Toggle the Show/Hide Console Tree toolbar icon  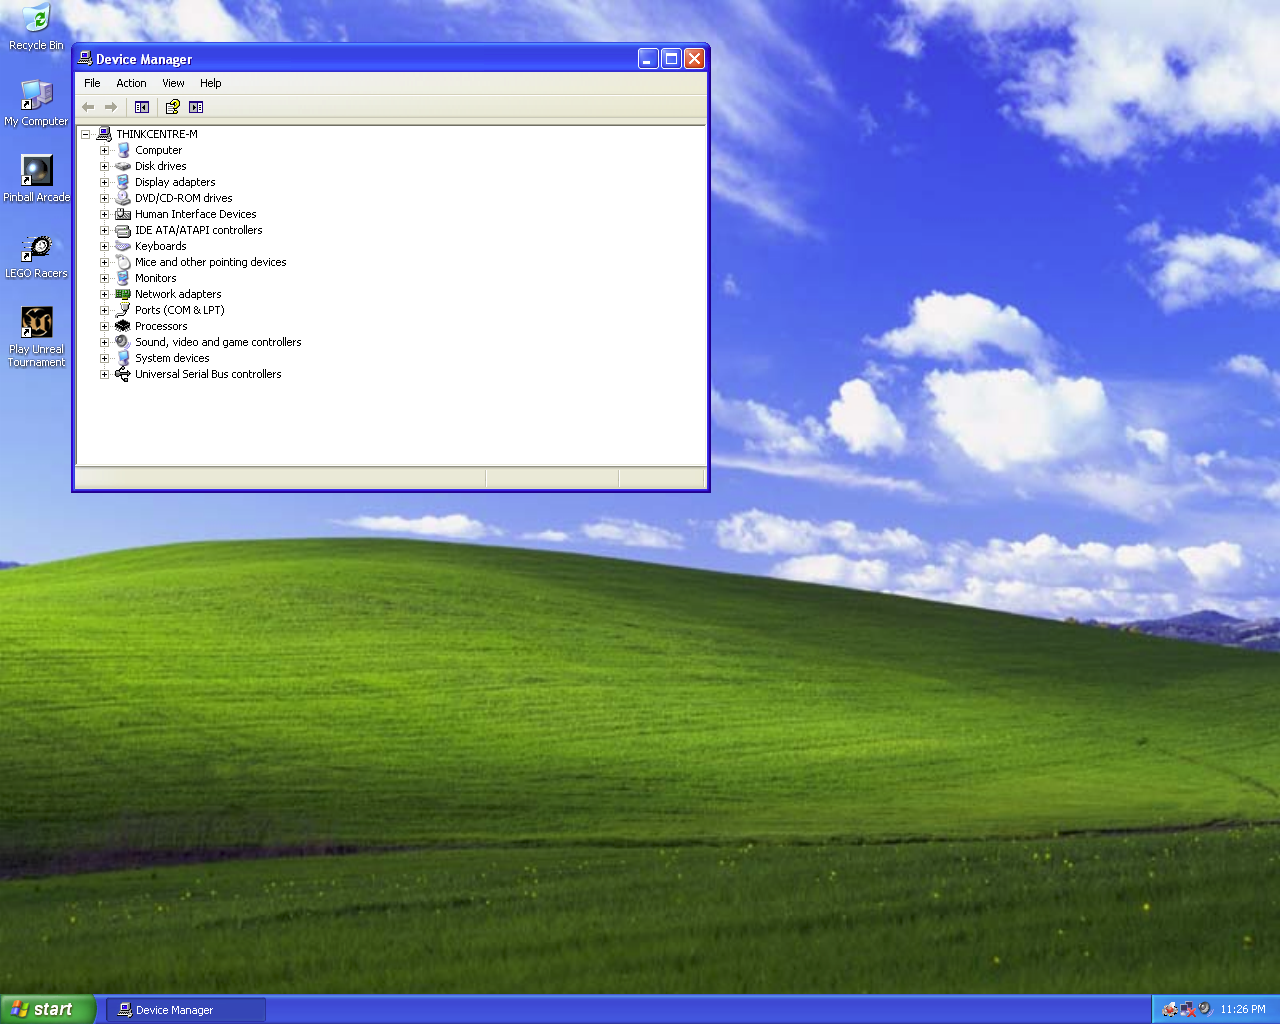142,107
